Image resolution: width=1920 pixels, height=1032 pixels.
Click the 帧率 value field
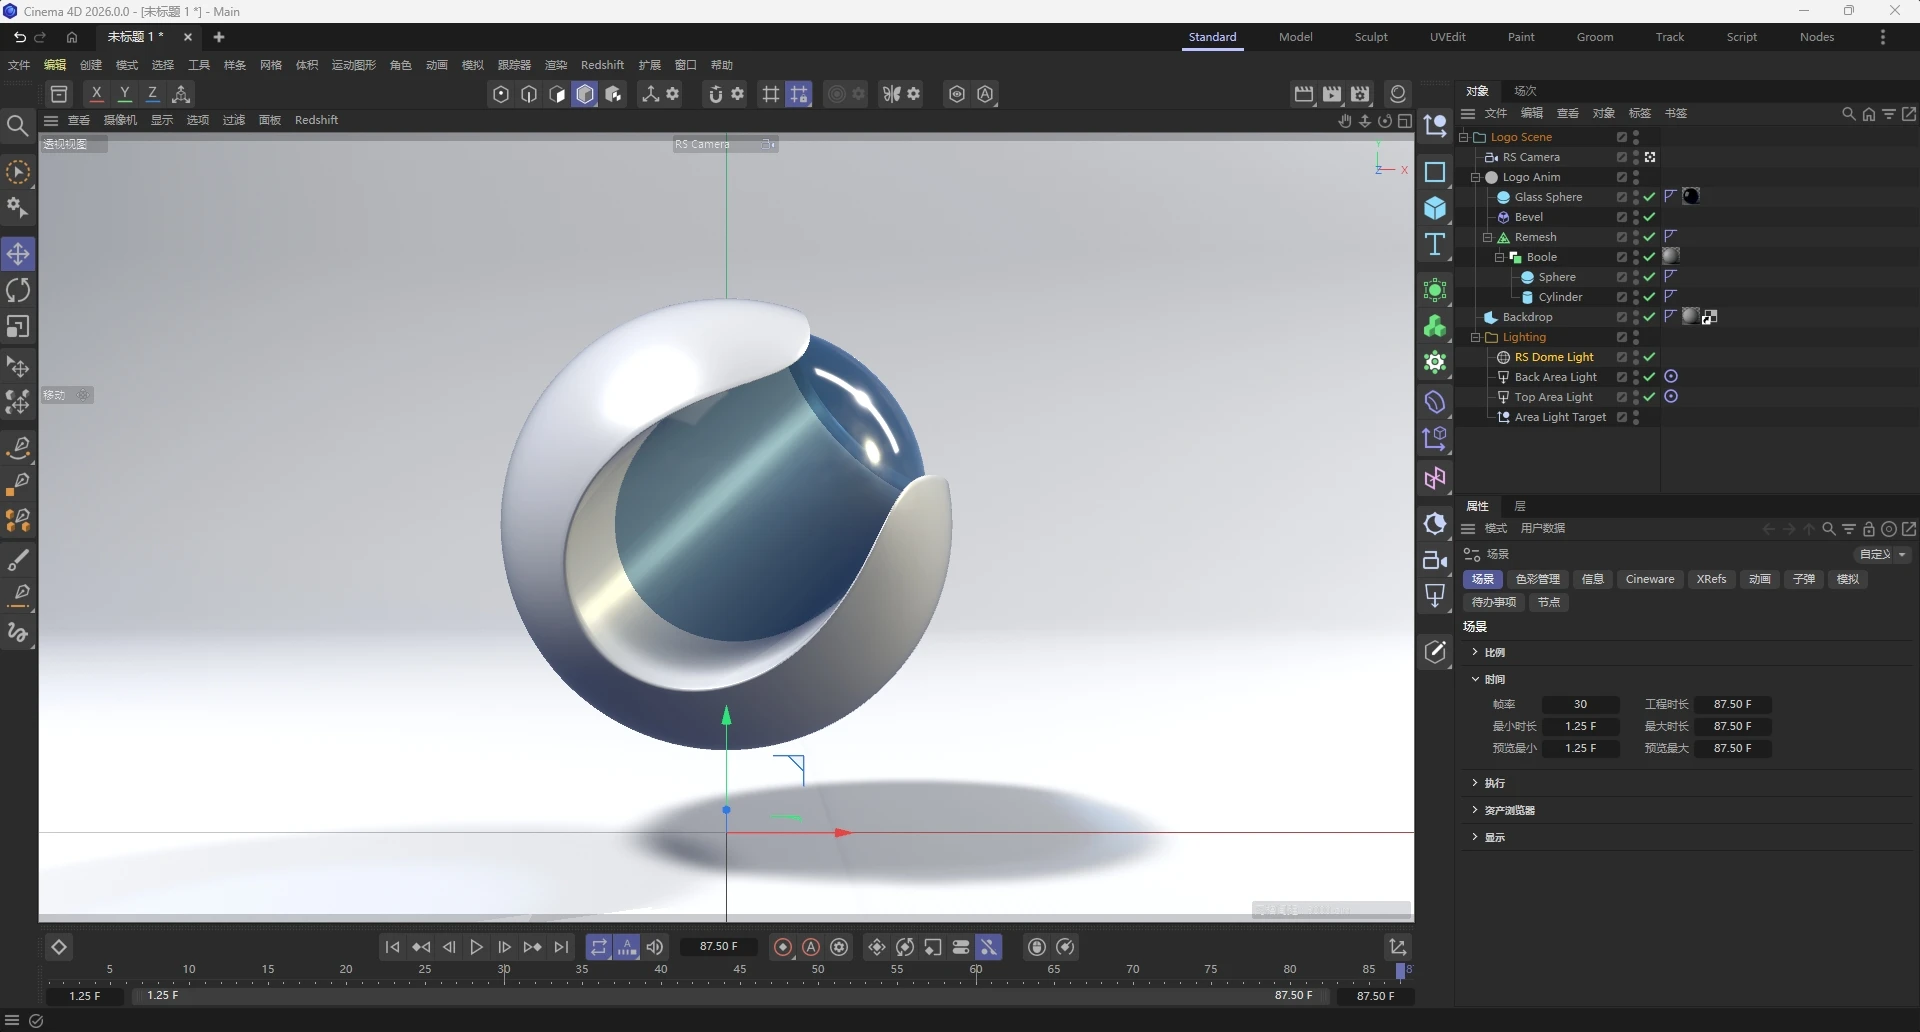1580,704
